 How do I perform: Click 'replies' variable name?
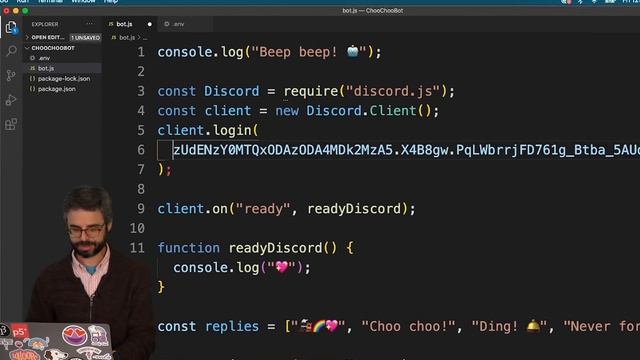click(232, 327)
